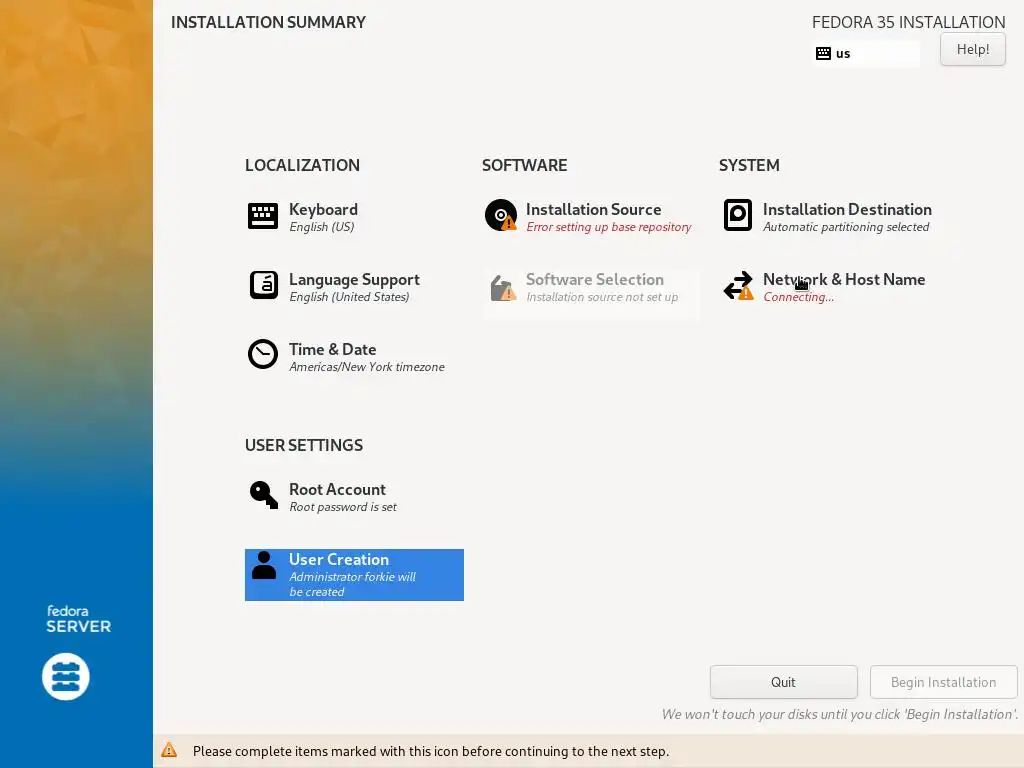1024x768 pixels.
Task: Click 'Root password is set' status text
Action: tap(343, 507)
